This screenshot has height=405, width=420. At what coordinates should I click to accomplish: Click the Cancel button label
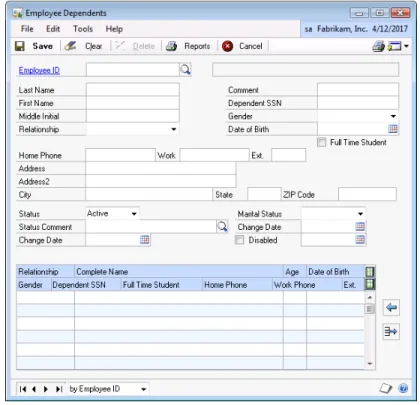click(251, 46)
